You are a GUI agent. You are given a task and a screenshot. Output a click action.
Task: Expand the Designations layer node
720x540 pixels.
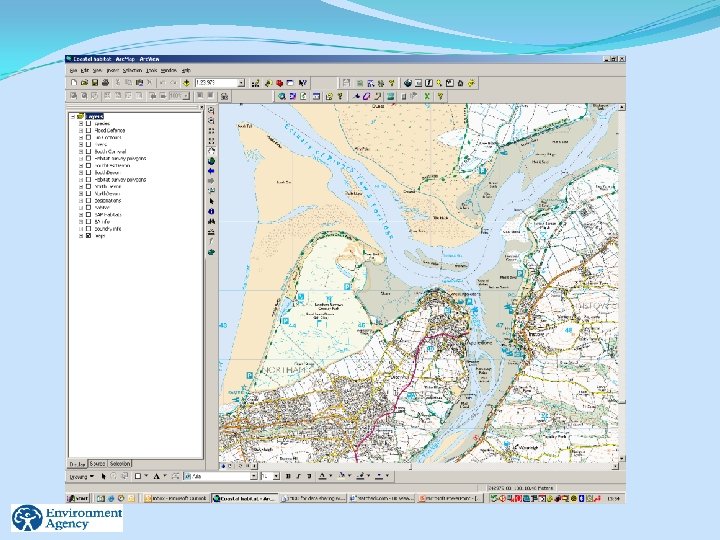click(81, 201)
